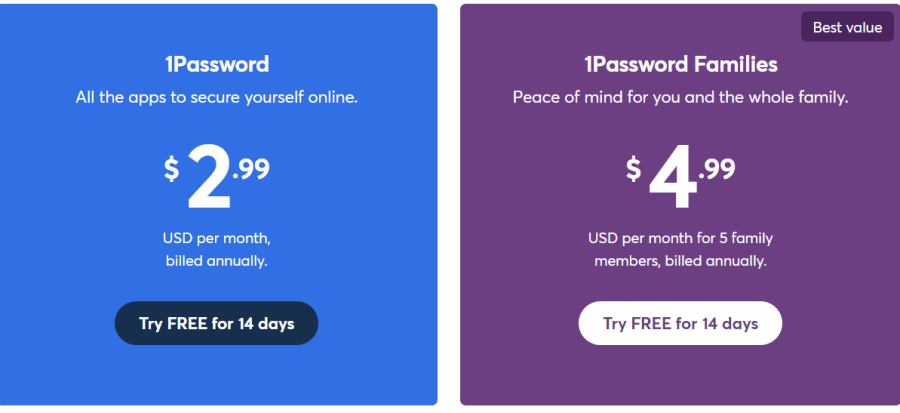Image resolution: width=900 pixels, height=413 pixels.
Task: Click 'All the apps to secure yourself online' text
Action: 217,97
